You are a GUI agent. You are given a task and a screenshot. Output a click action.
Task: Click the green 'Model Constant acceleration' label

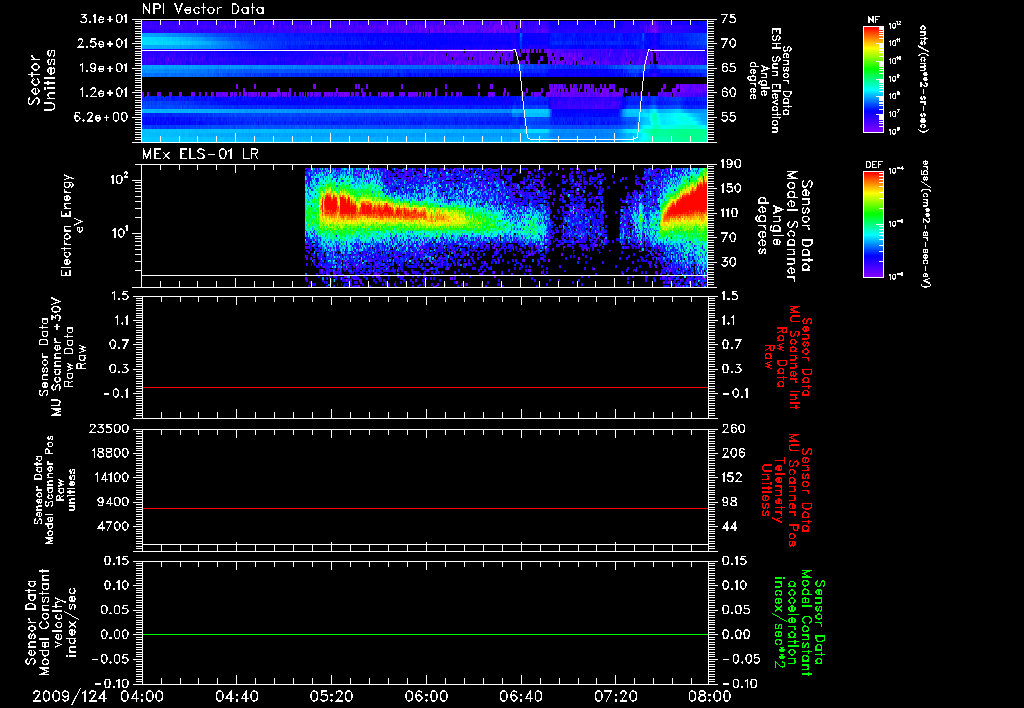pyautogui.click(x=799, y=622)
